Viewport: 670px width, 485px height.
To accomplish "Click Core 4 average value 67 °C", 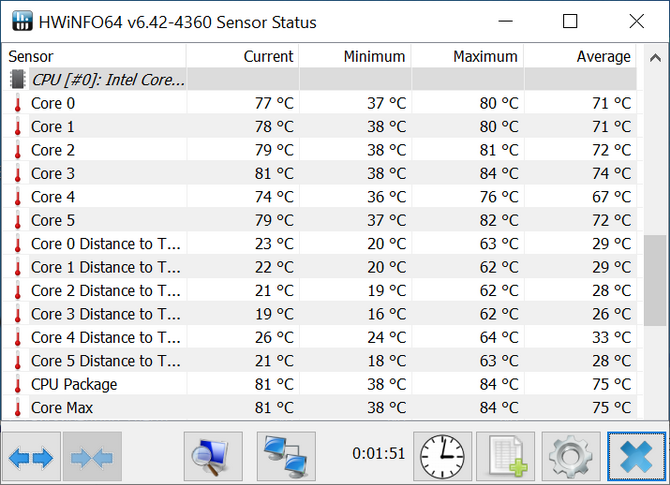I will coord(611,197).
